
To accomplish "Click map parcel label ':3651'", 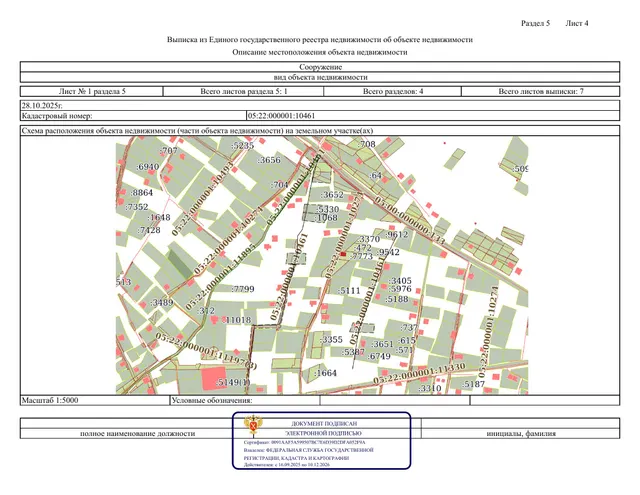I will [382, 344].
